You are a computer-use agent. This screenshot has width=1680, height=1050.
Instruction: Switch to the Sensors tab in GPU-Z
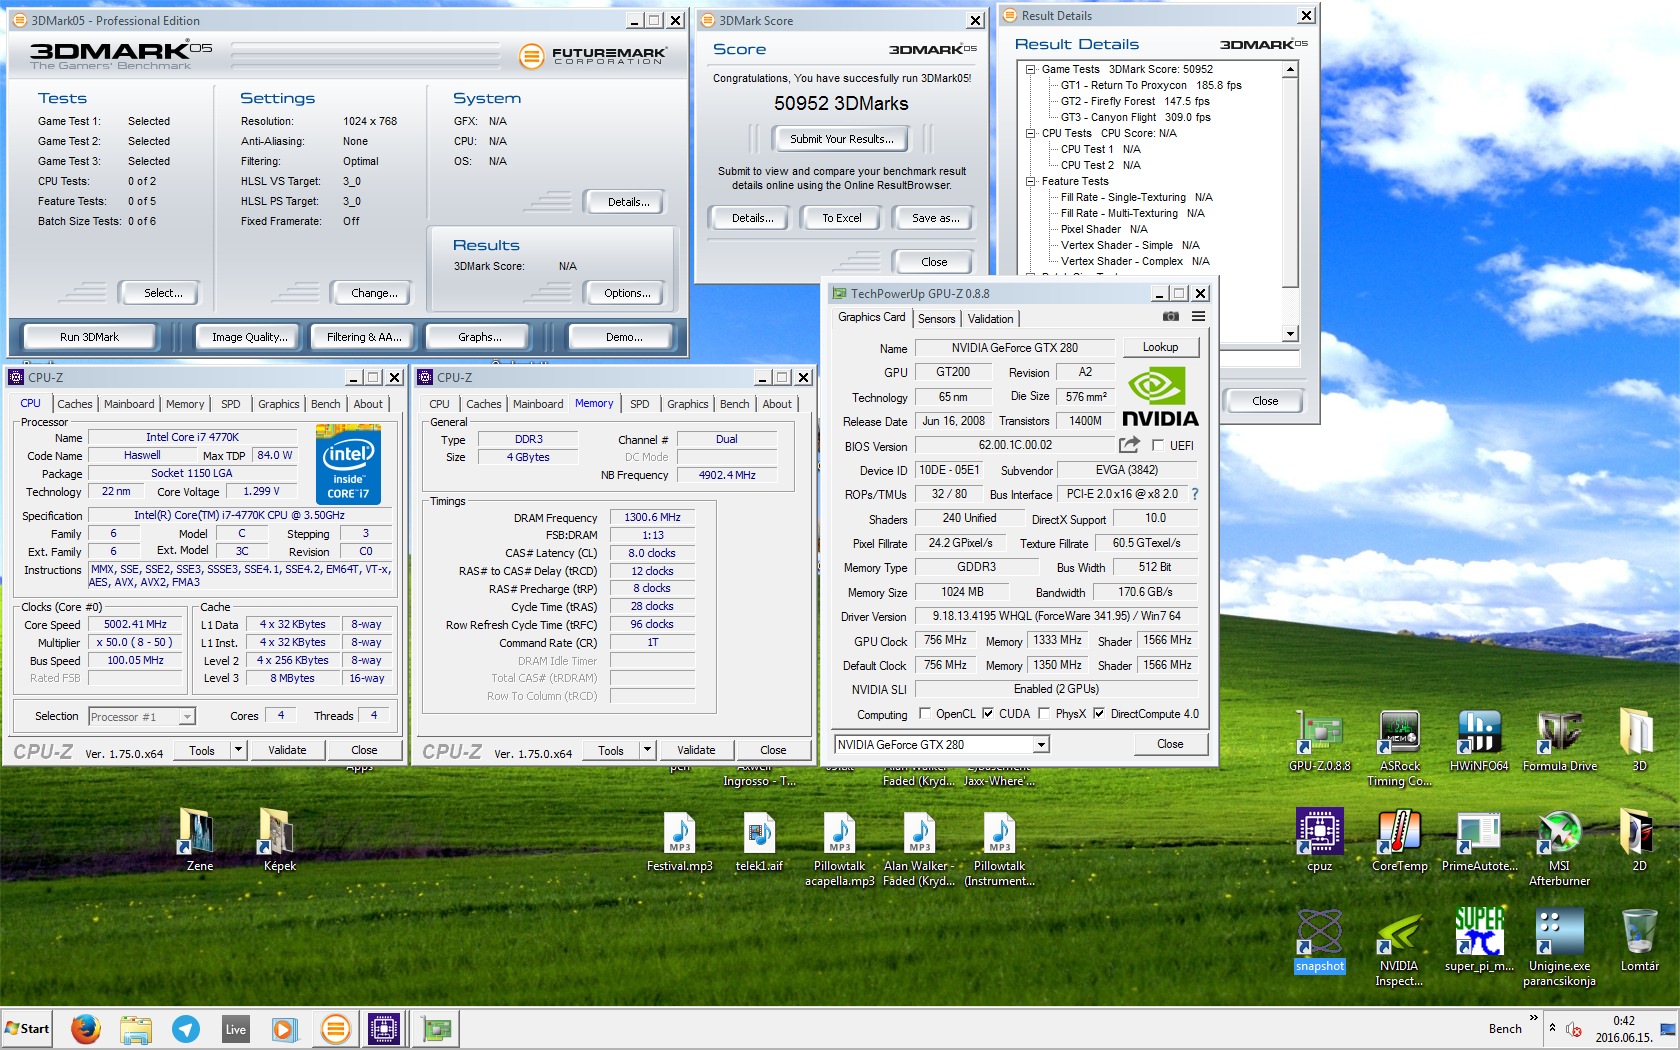coord(937,318)
